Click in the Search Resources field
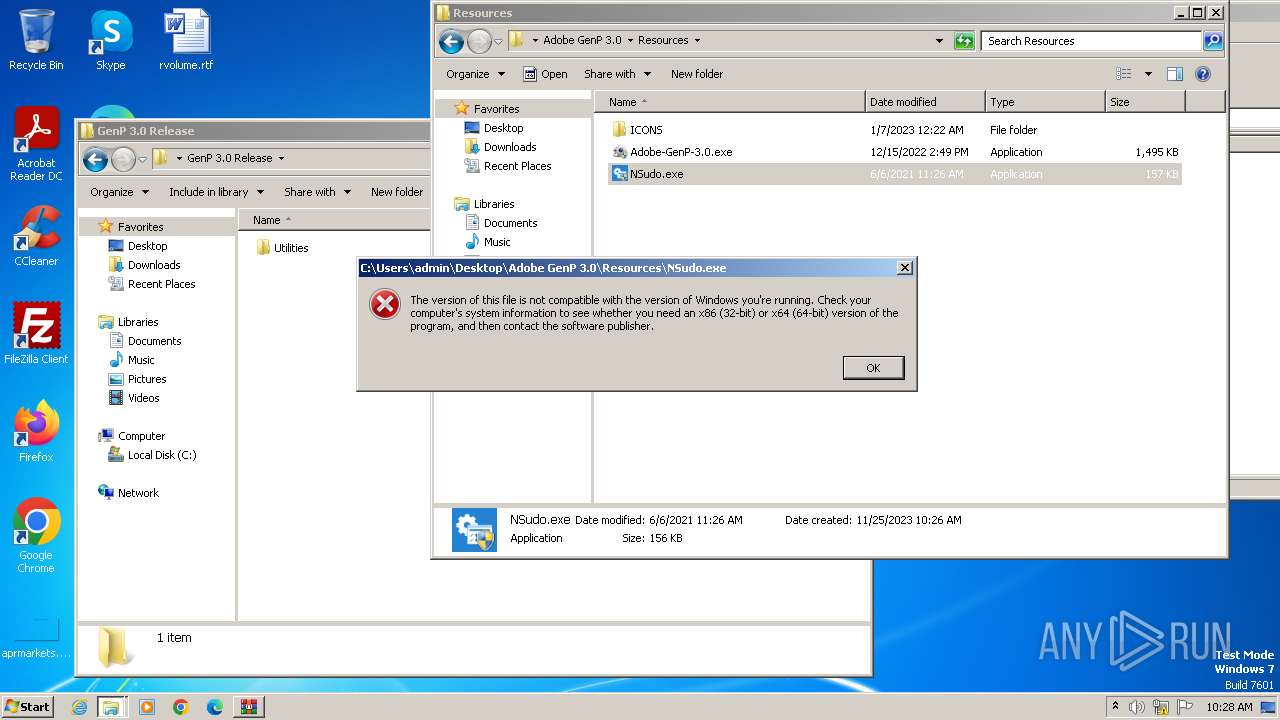 [1091, 41]
